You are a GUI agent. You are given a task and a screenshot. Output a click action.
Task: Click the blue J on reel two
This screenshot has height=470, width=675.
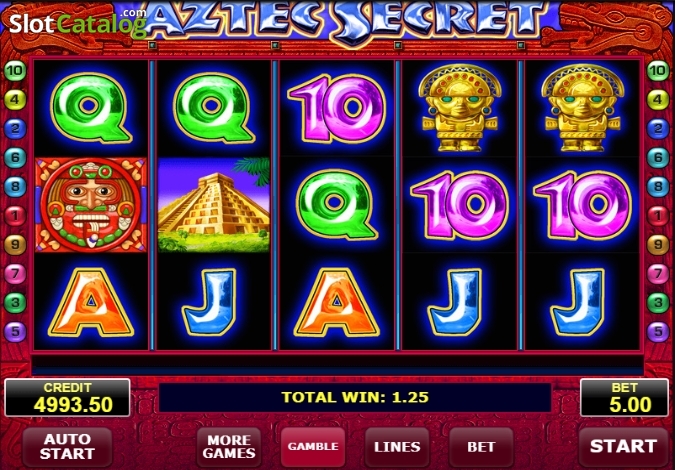point(209,302)
